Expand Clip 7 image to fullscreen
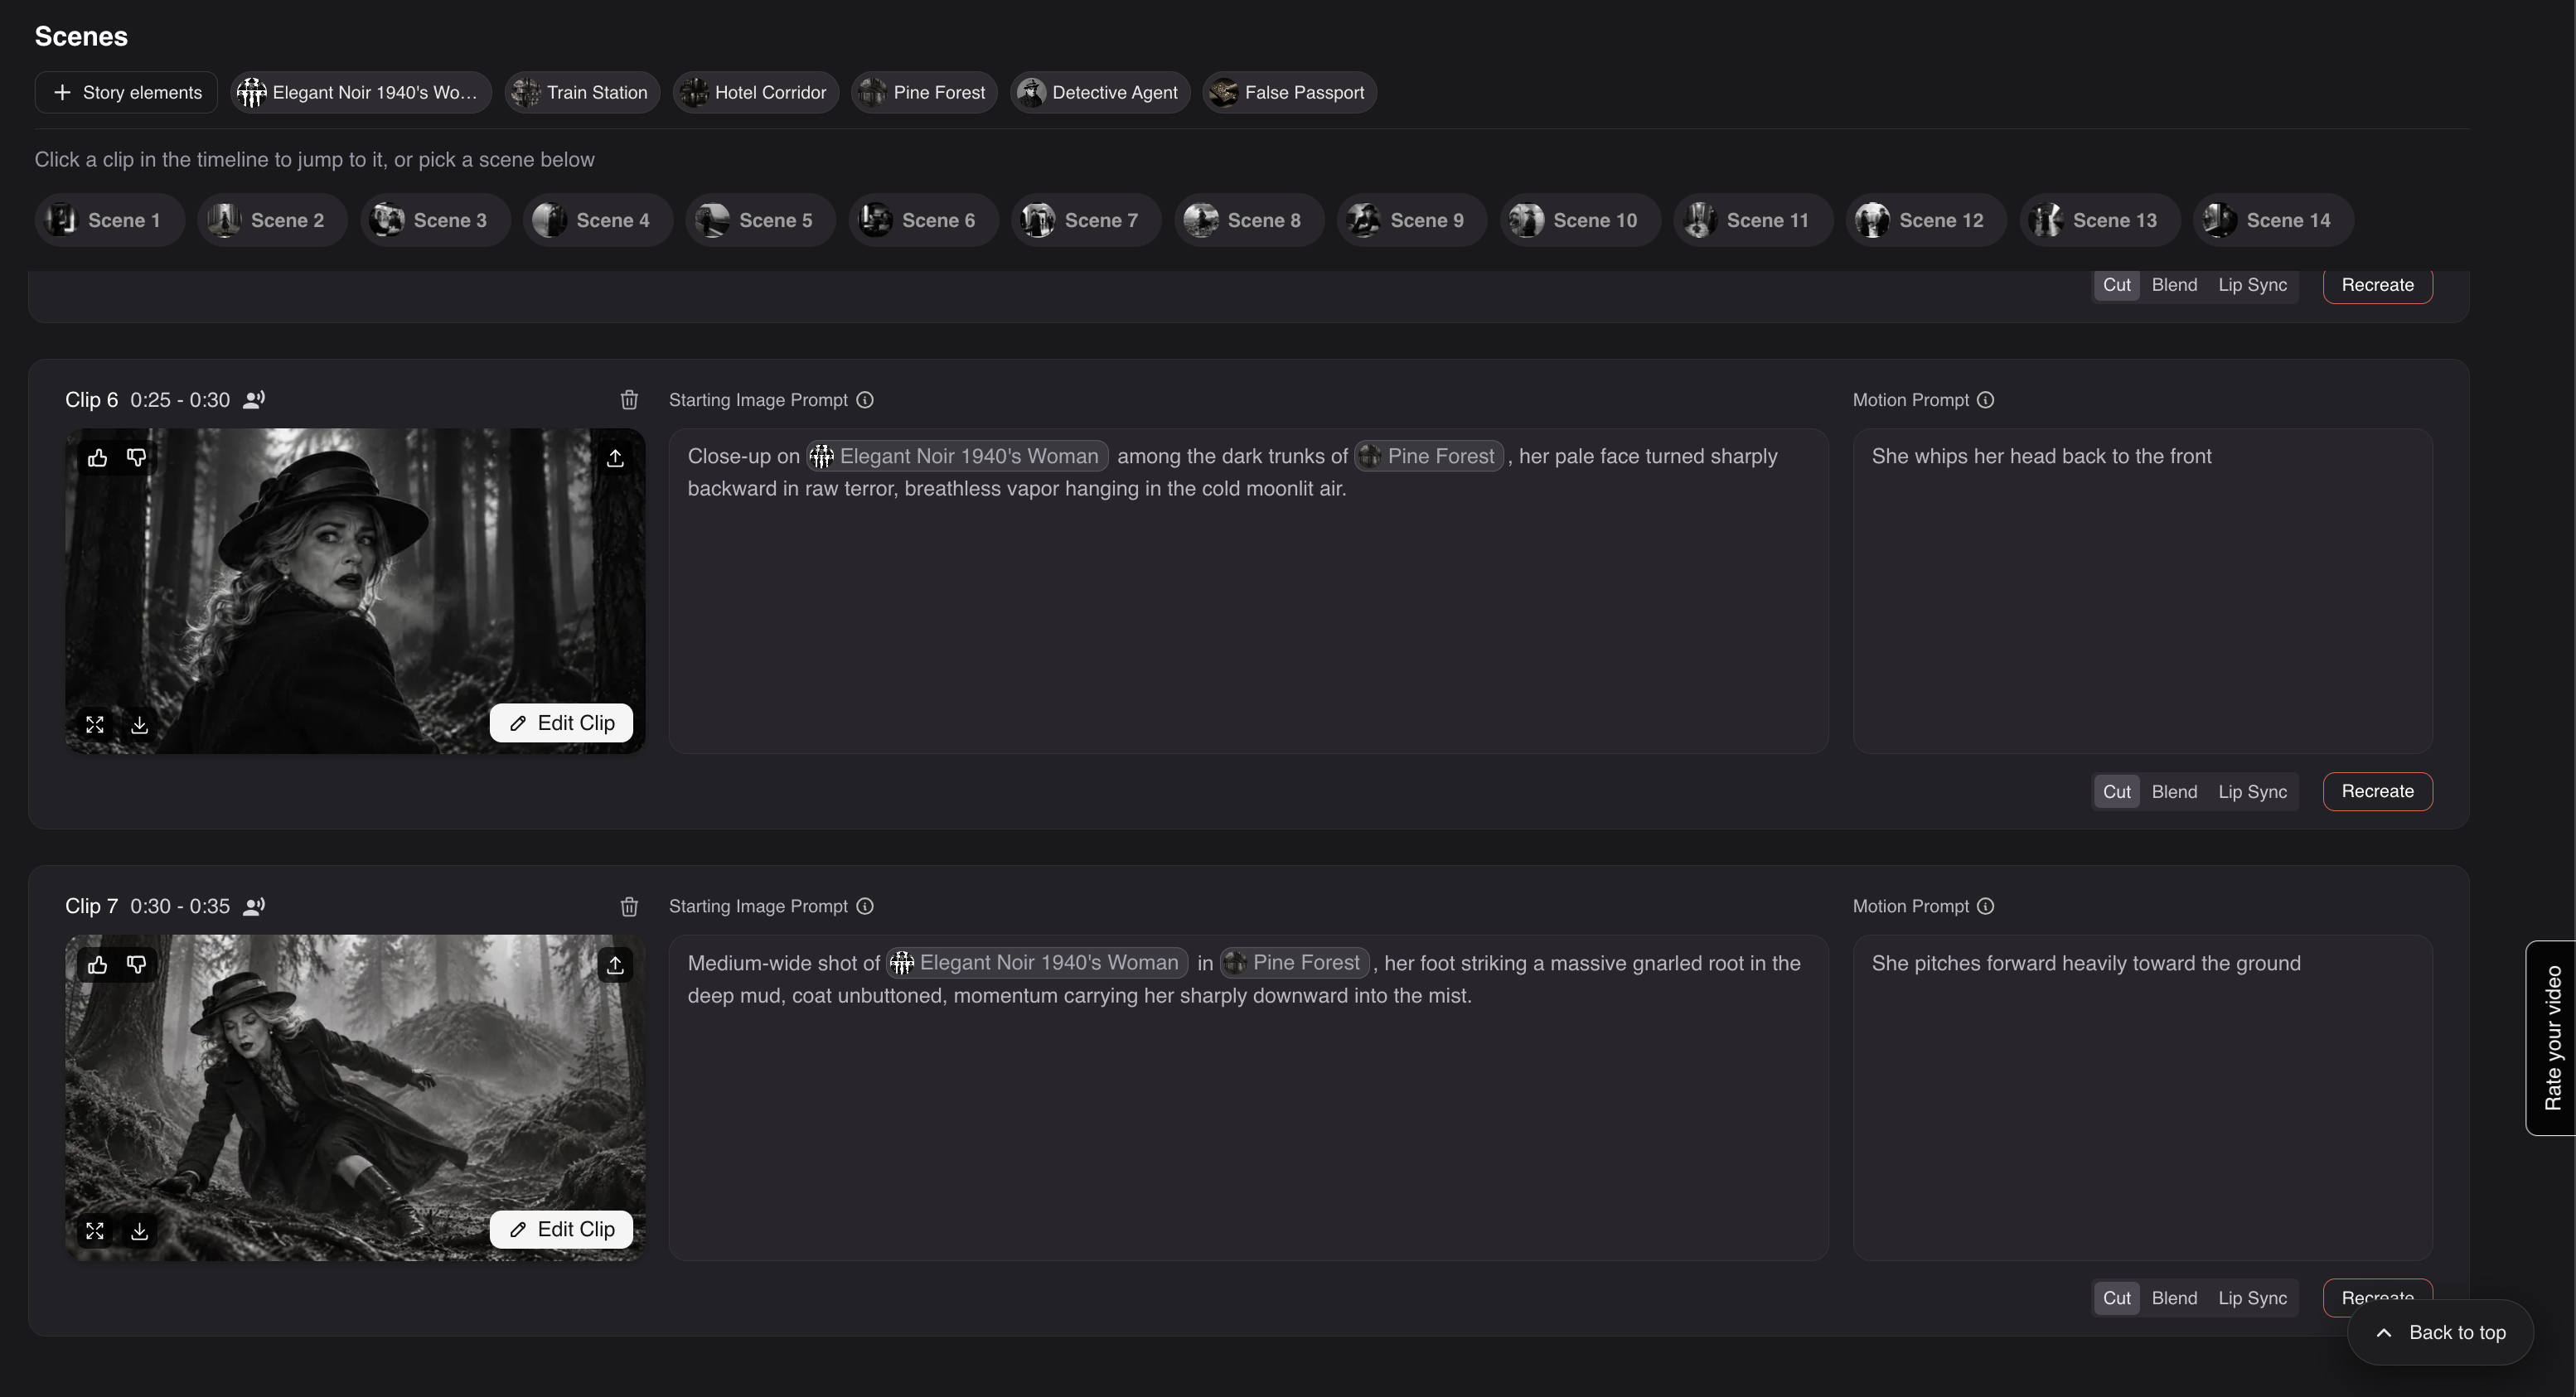 pyautogui.click(x=95, y=1231)
